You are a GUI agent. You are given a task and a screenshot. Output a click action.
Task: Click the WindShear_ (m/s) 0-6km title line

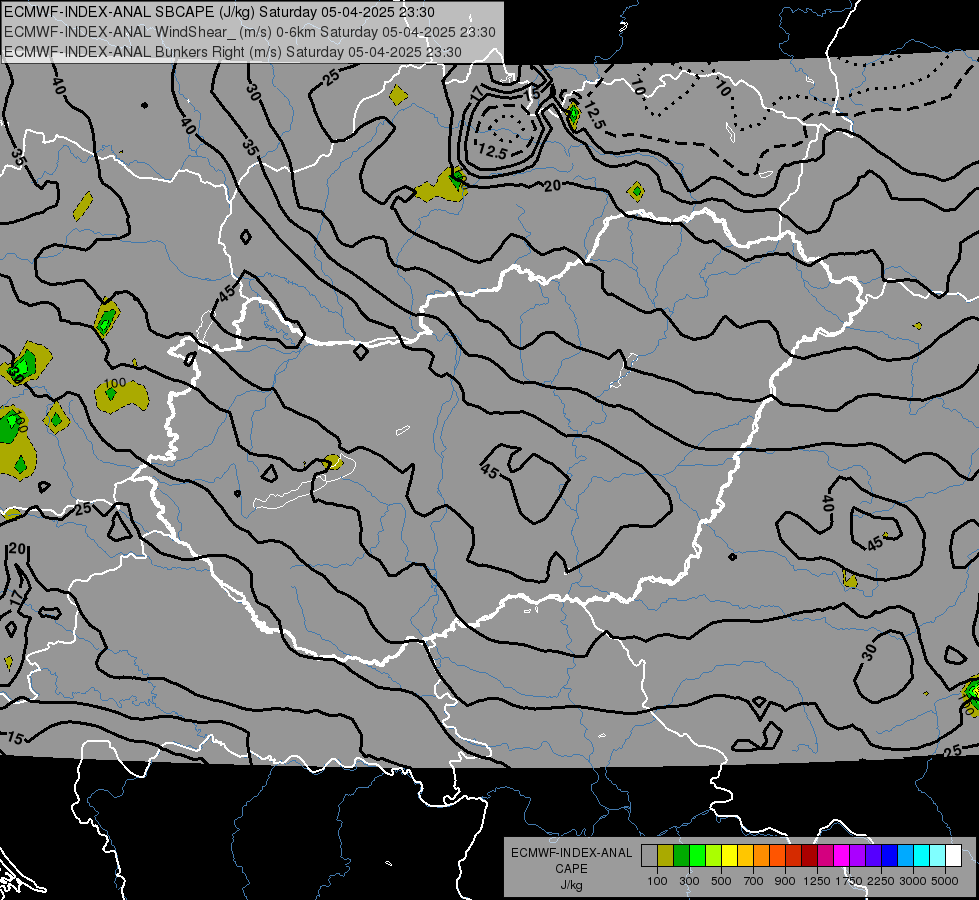[x=250, y=32]
